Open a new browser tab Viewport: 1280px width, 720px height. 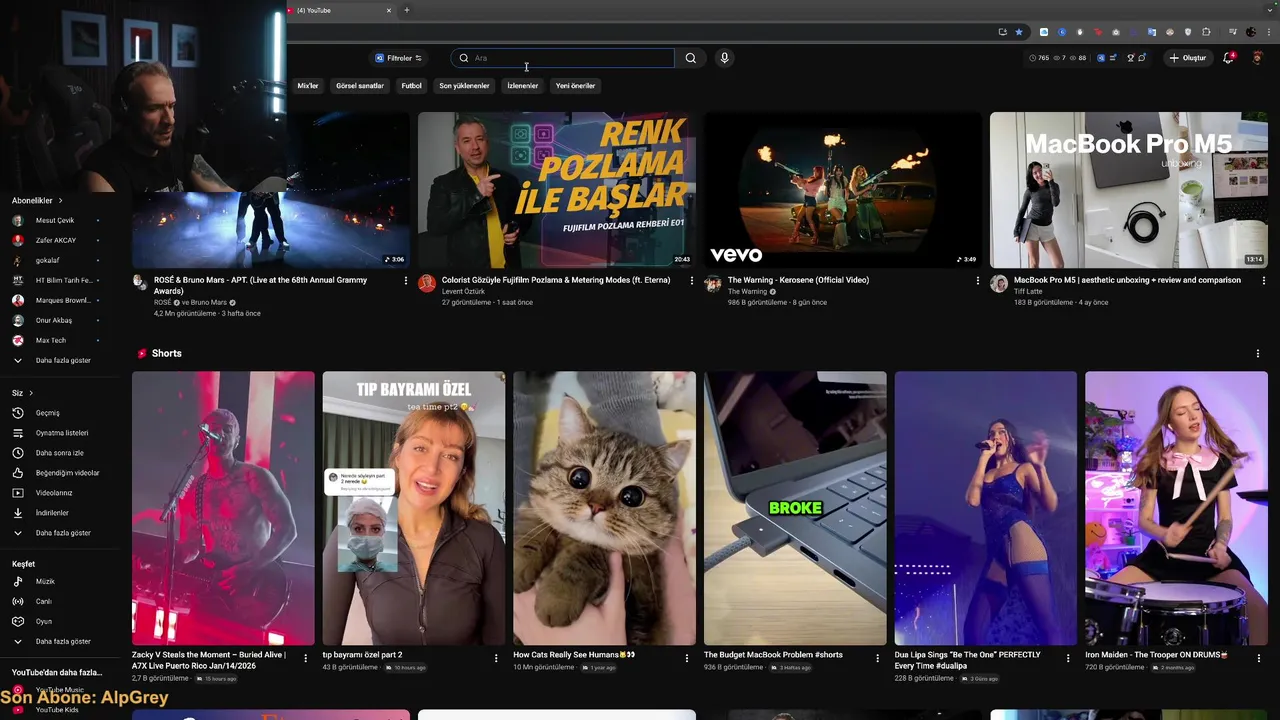click(x=406, y=10)
